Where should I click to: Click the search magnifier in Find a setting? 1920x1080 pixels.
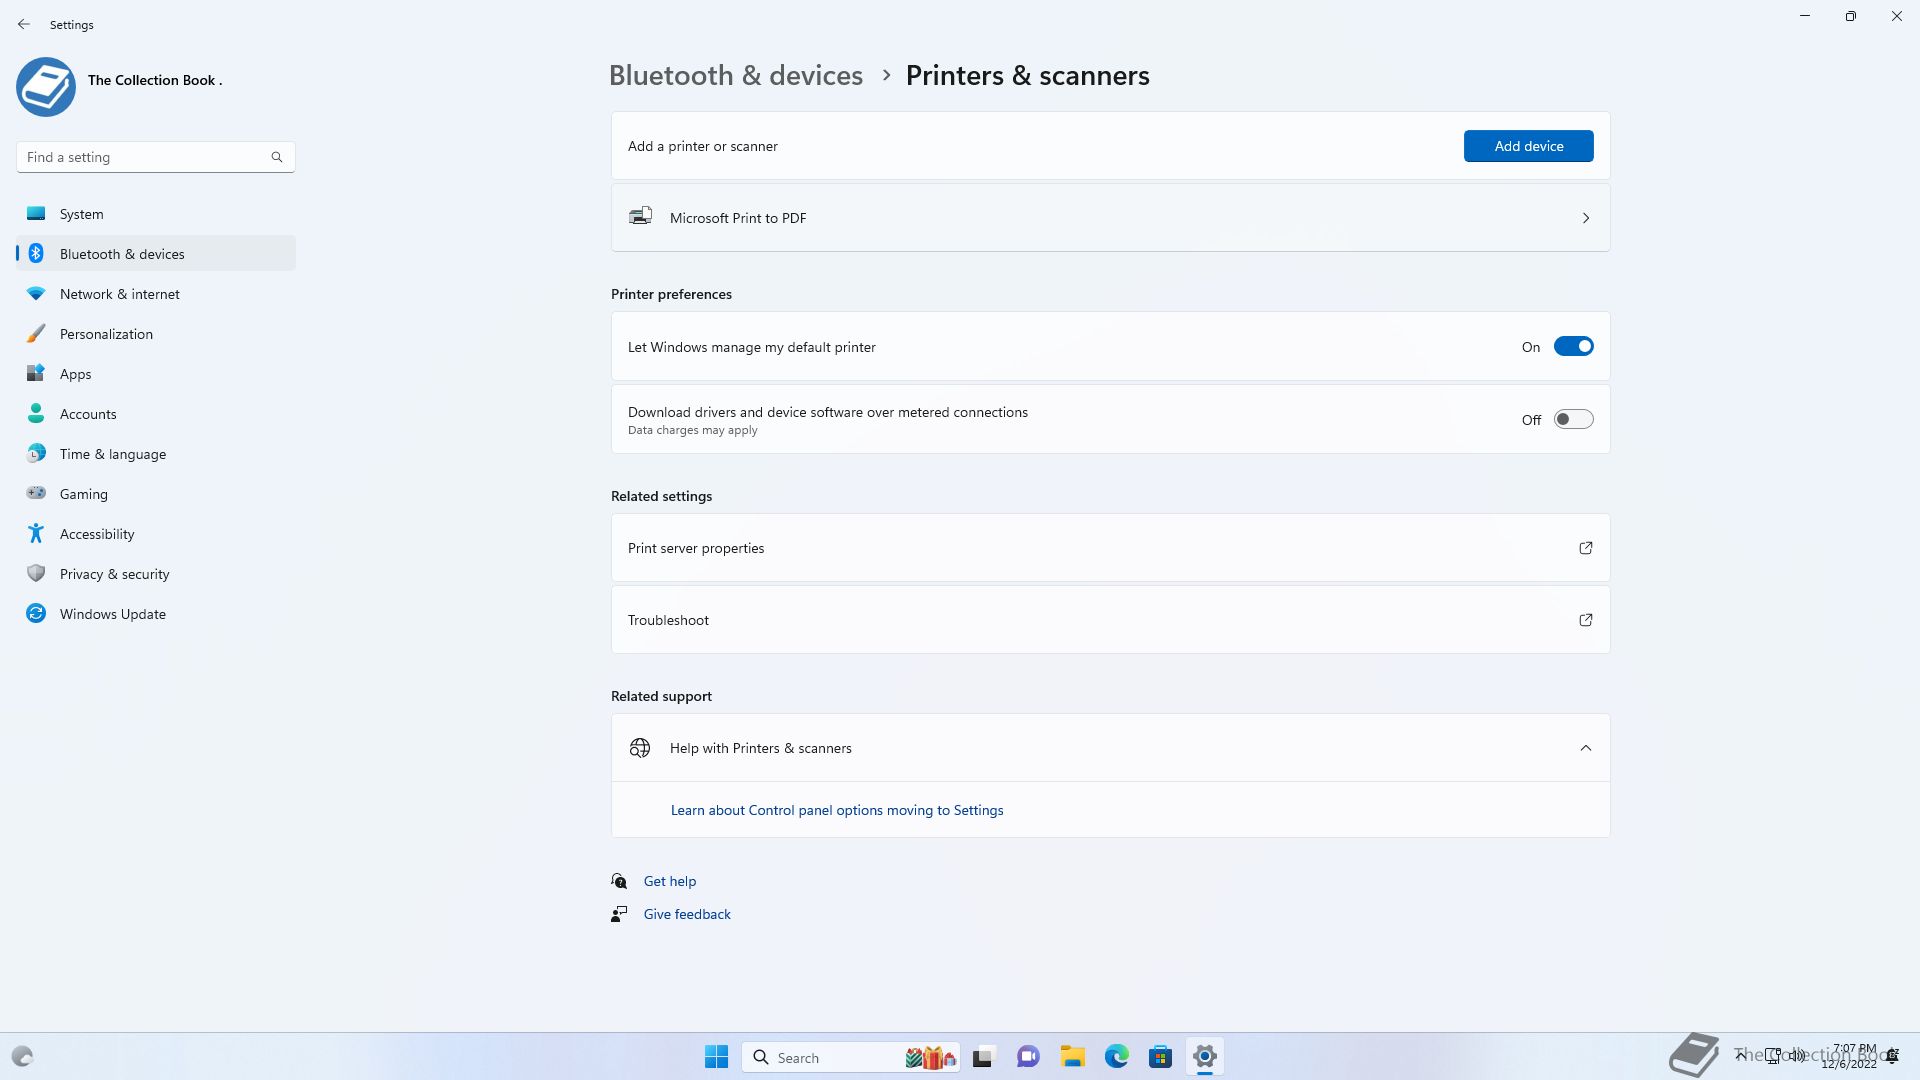pos(277,157)
